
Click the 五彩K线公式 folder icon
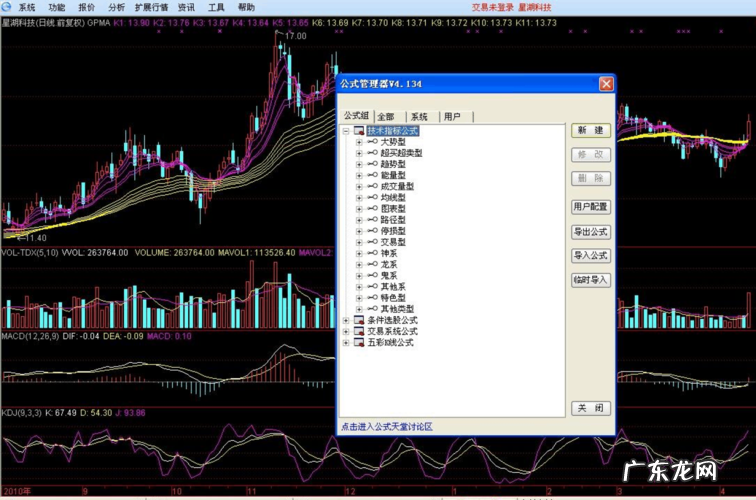coord(359,342)
